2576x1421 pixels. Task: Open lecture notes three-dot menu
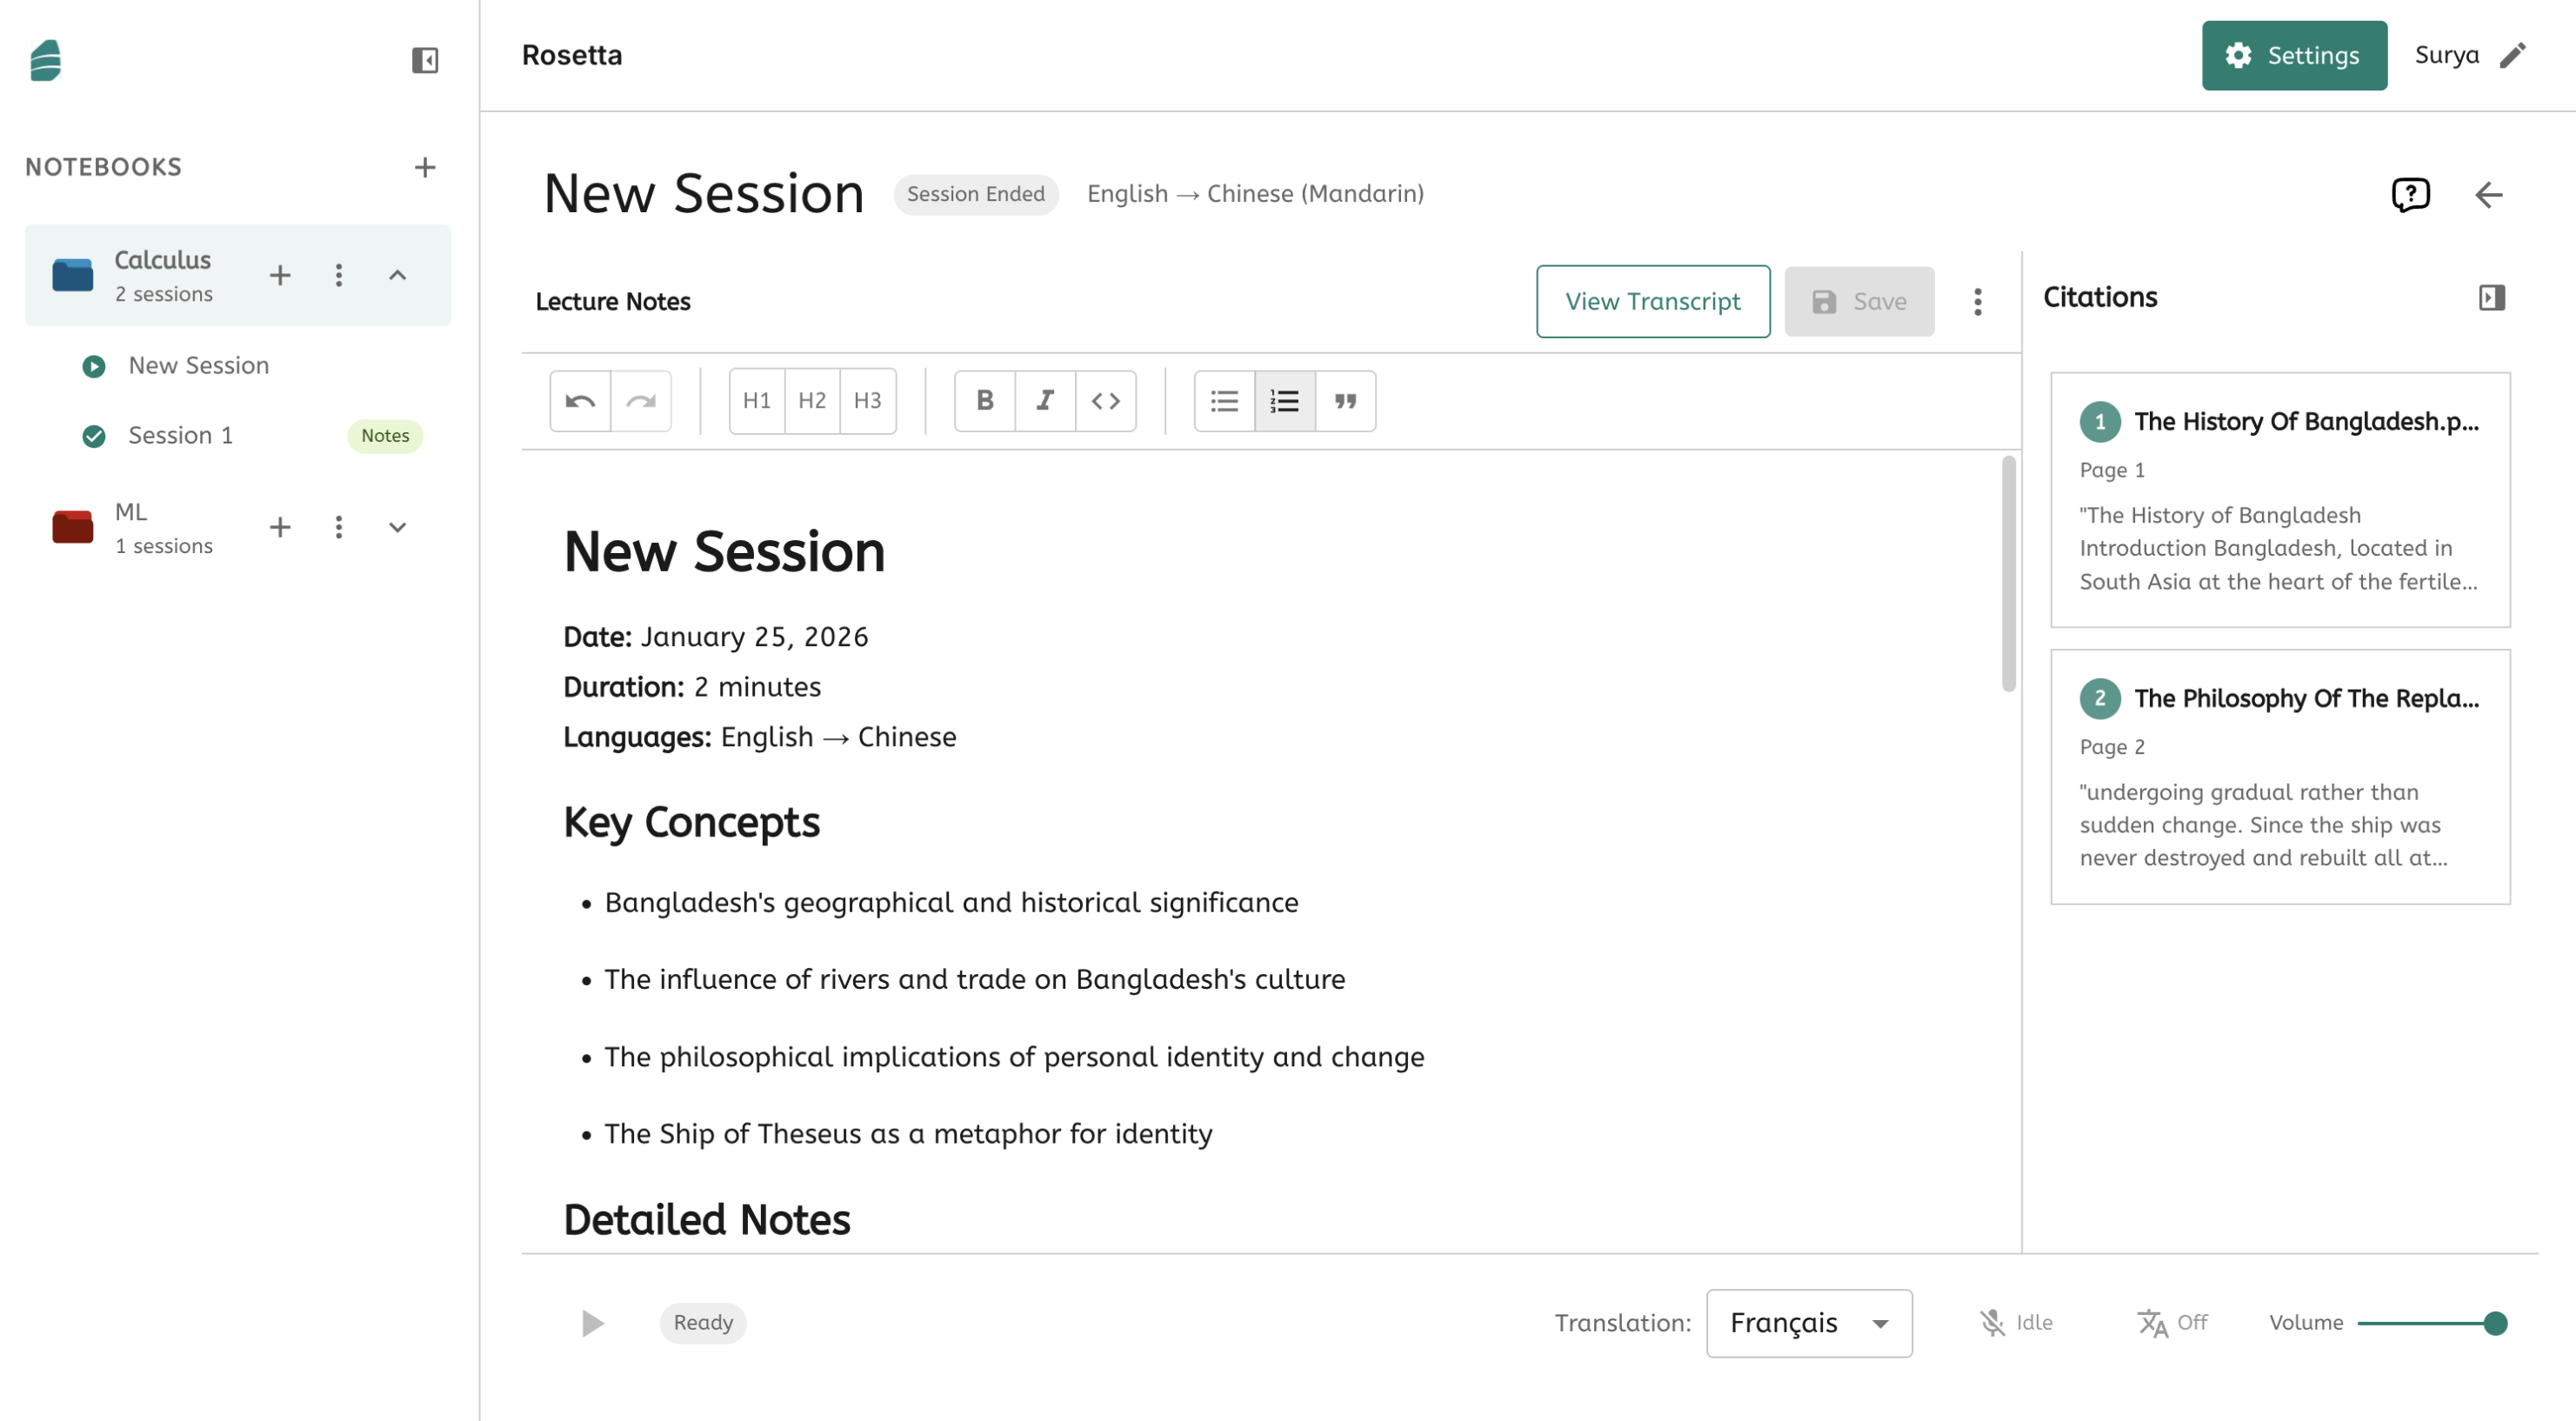1977,301
